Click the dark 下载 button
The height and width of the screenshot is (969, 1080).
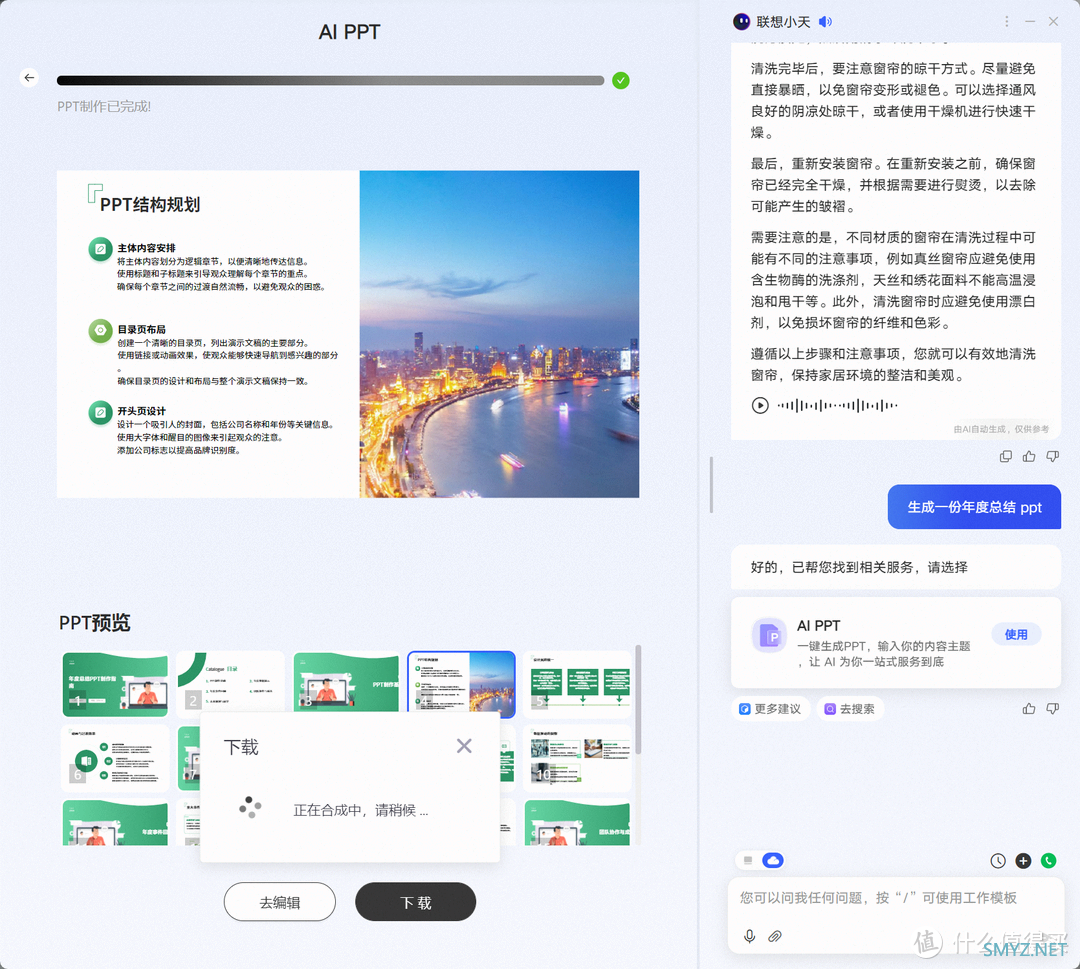[x=415, y=902]
